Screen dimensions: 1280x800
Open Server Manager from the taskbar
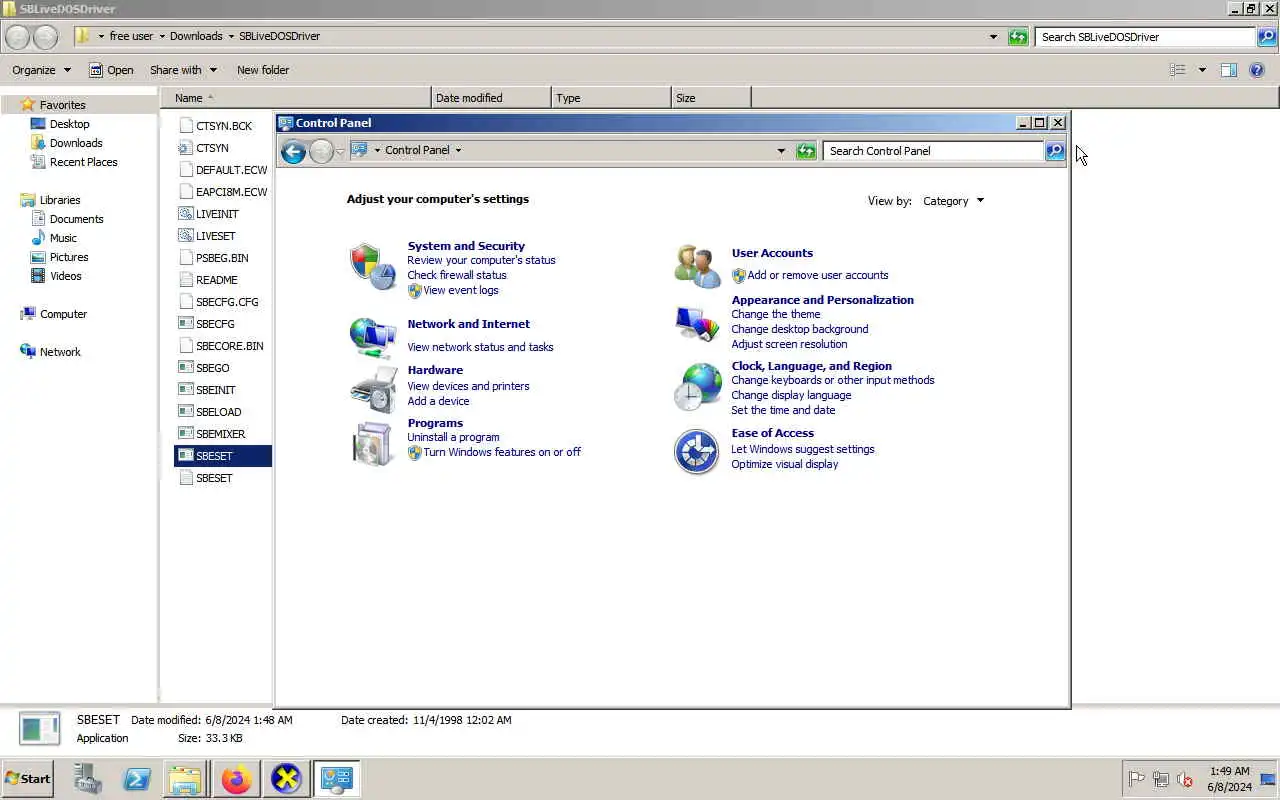[x=88, y=779]
